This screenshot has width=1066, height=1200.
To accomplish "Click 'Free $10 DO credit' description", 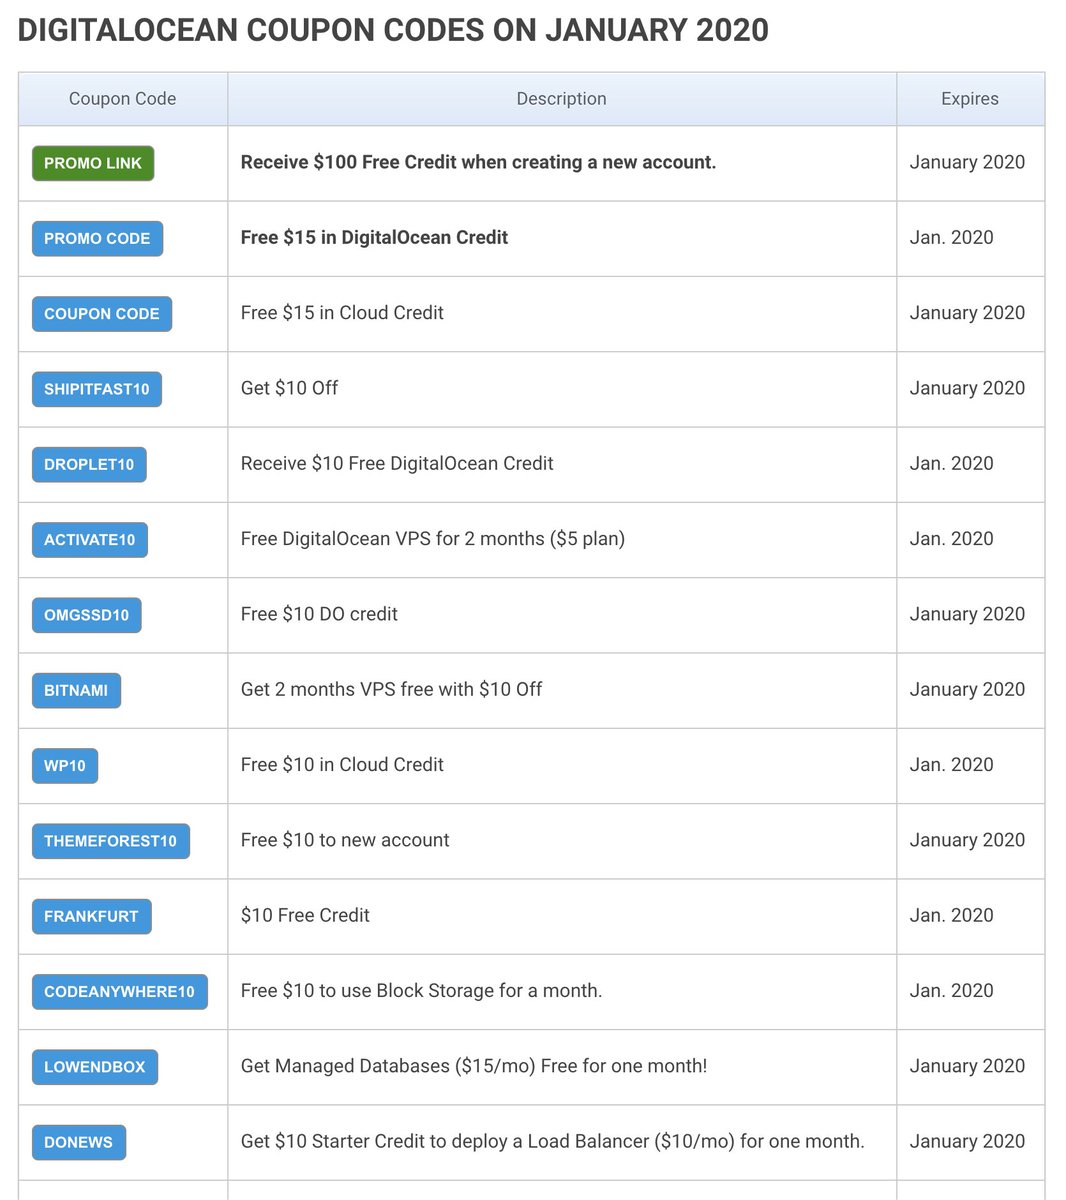I will [319, 614].
